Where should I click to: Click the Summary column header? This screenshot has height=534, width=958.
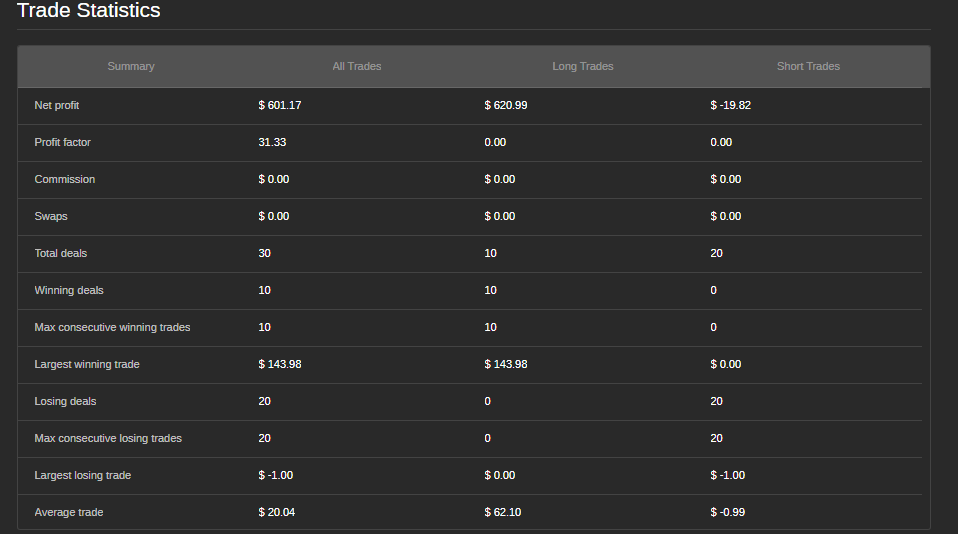click(x=131, y=66)
